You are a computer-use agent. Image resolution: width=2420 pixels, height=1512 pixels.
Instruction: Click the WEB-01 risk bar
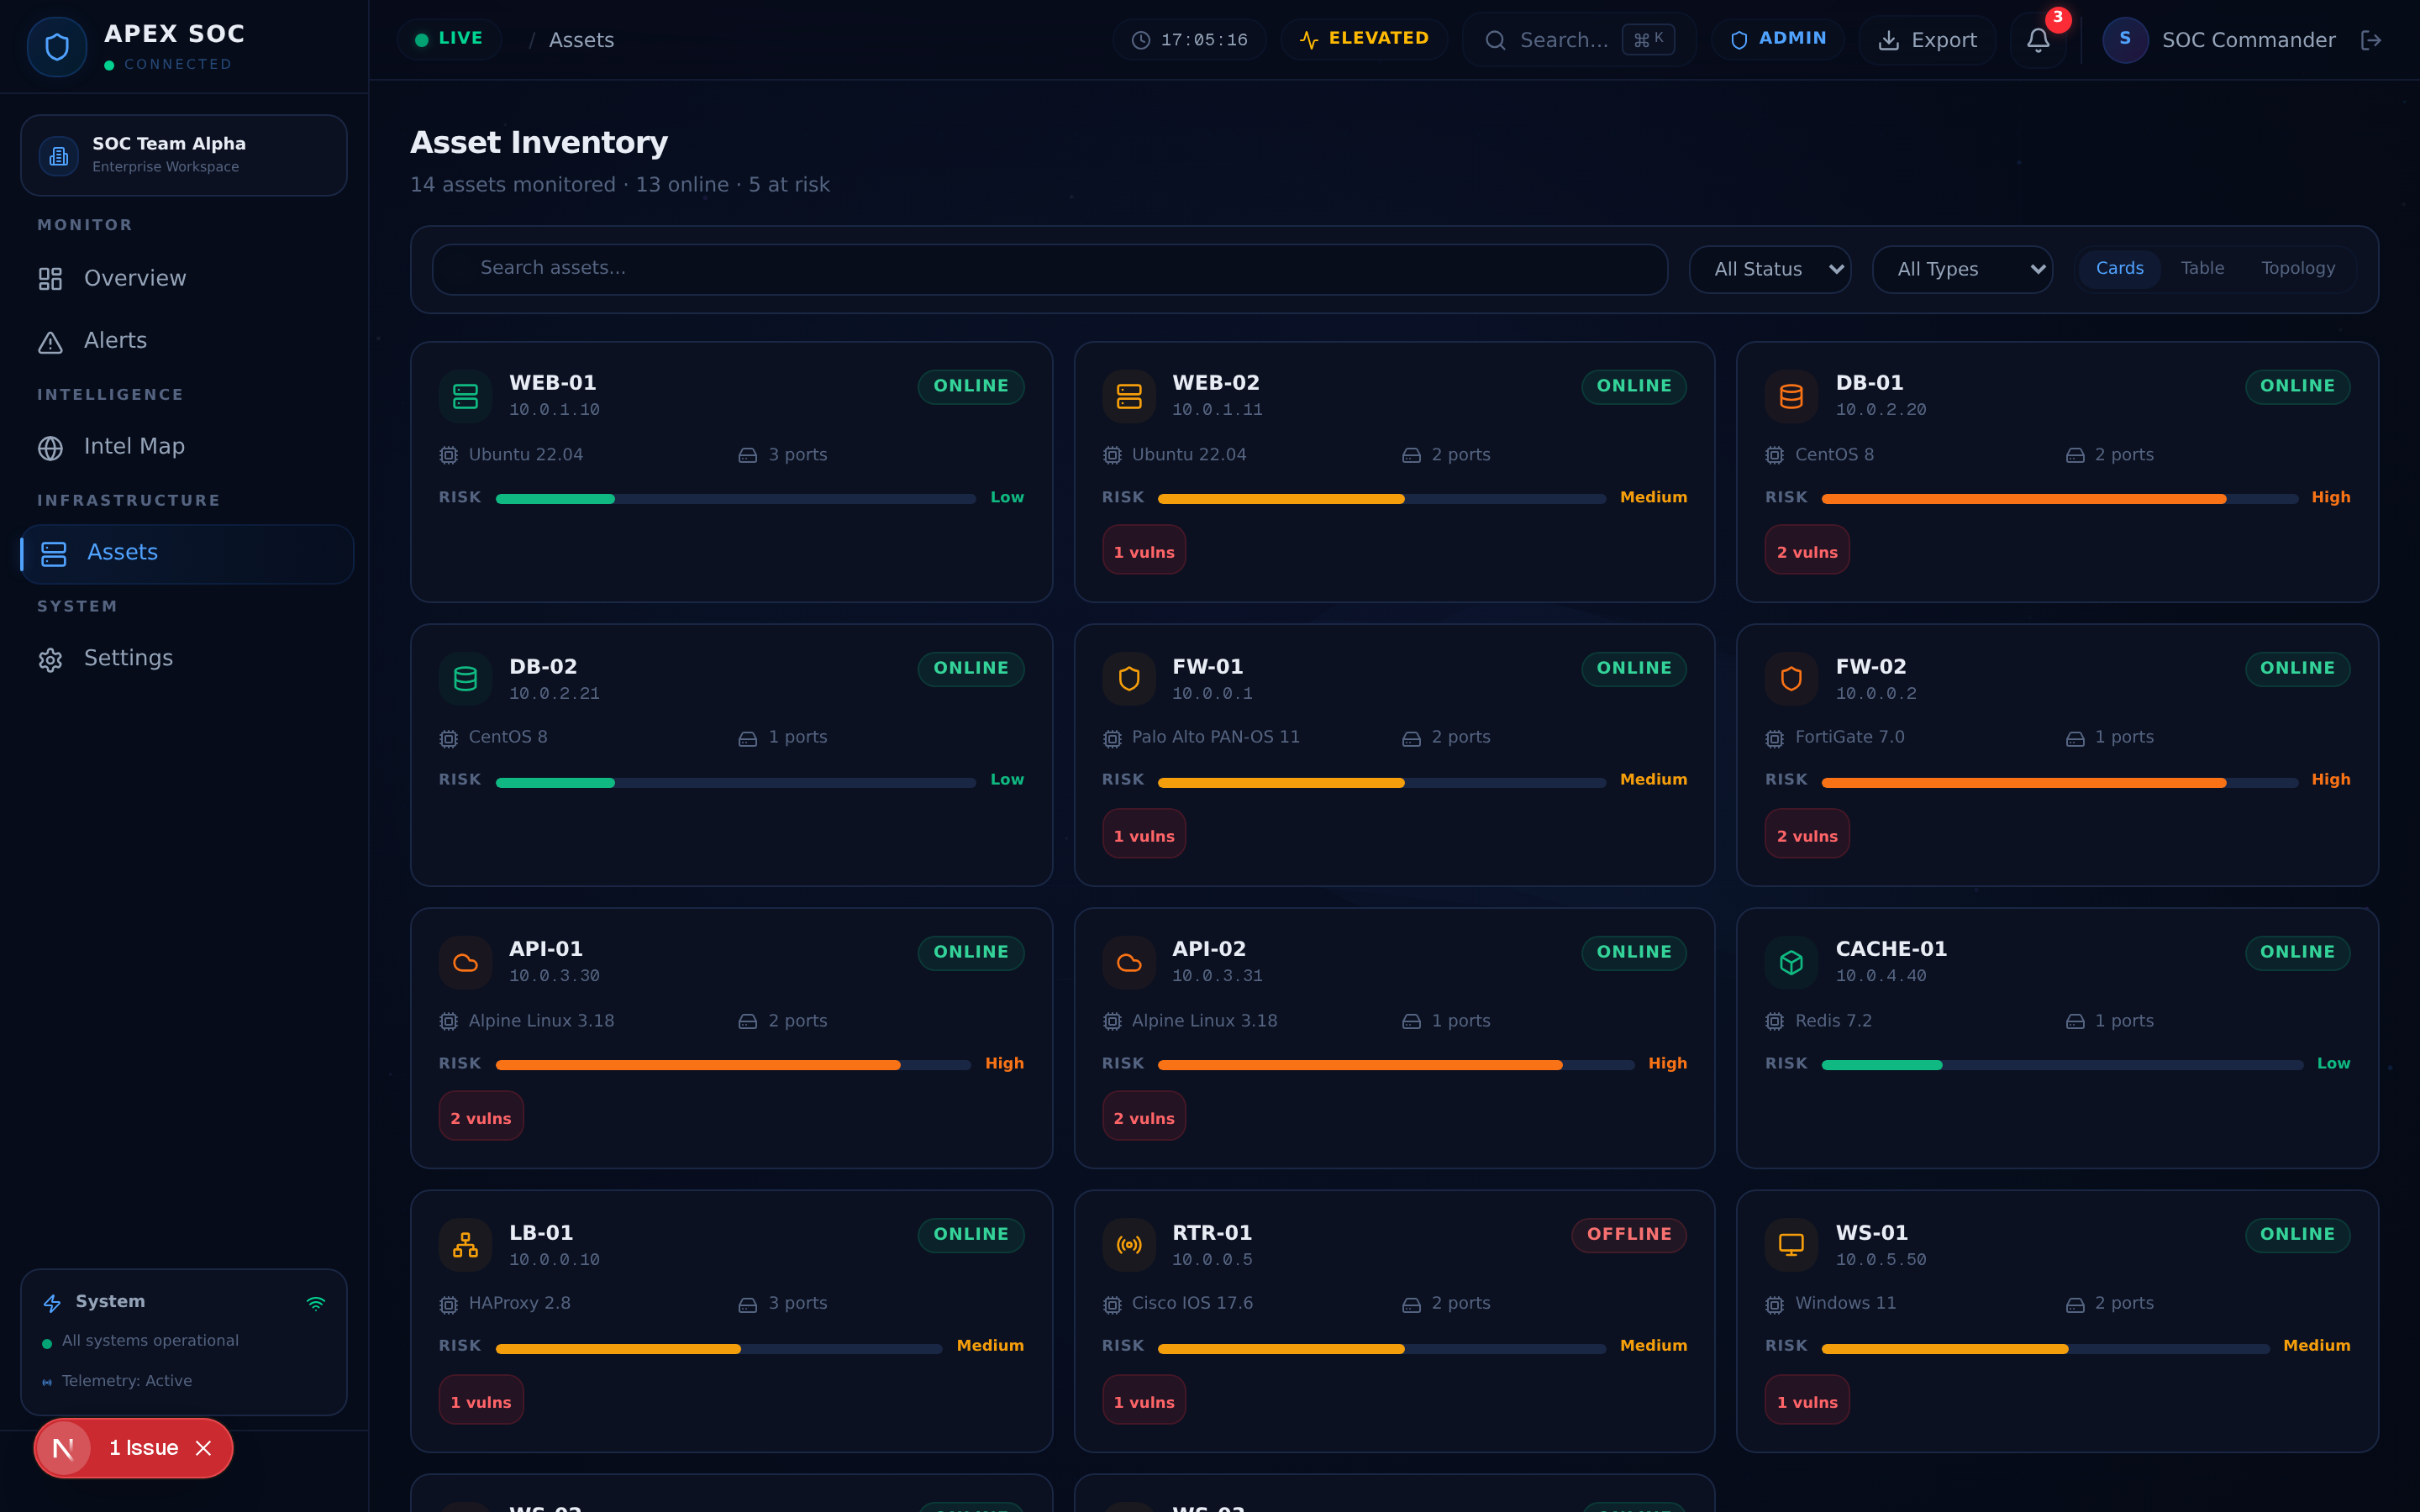click(735, 499)
